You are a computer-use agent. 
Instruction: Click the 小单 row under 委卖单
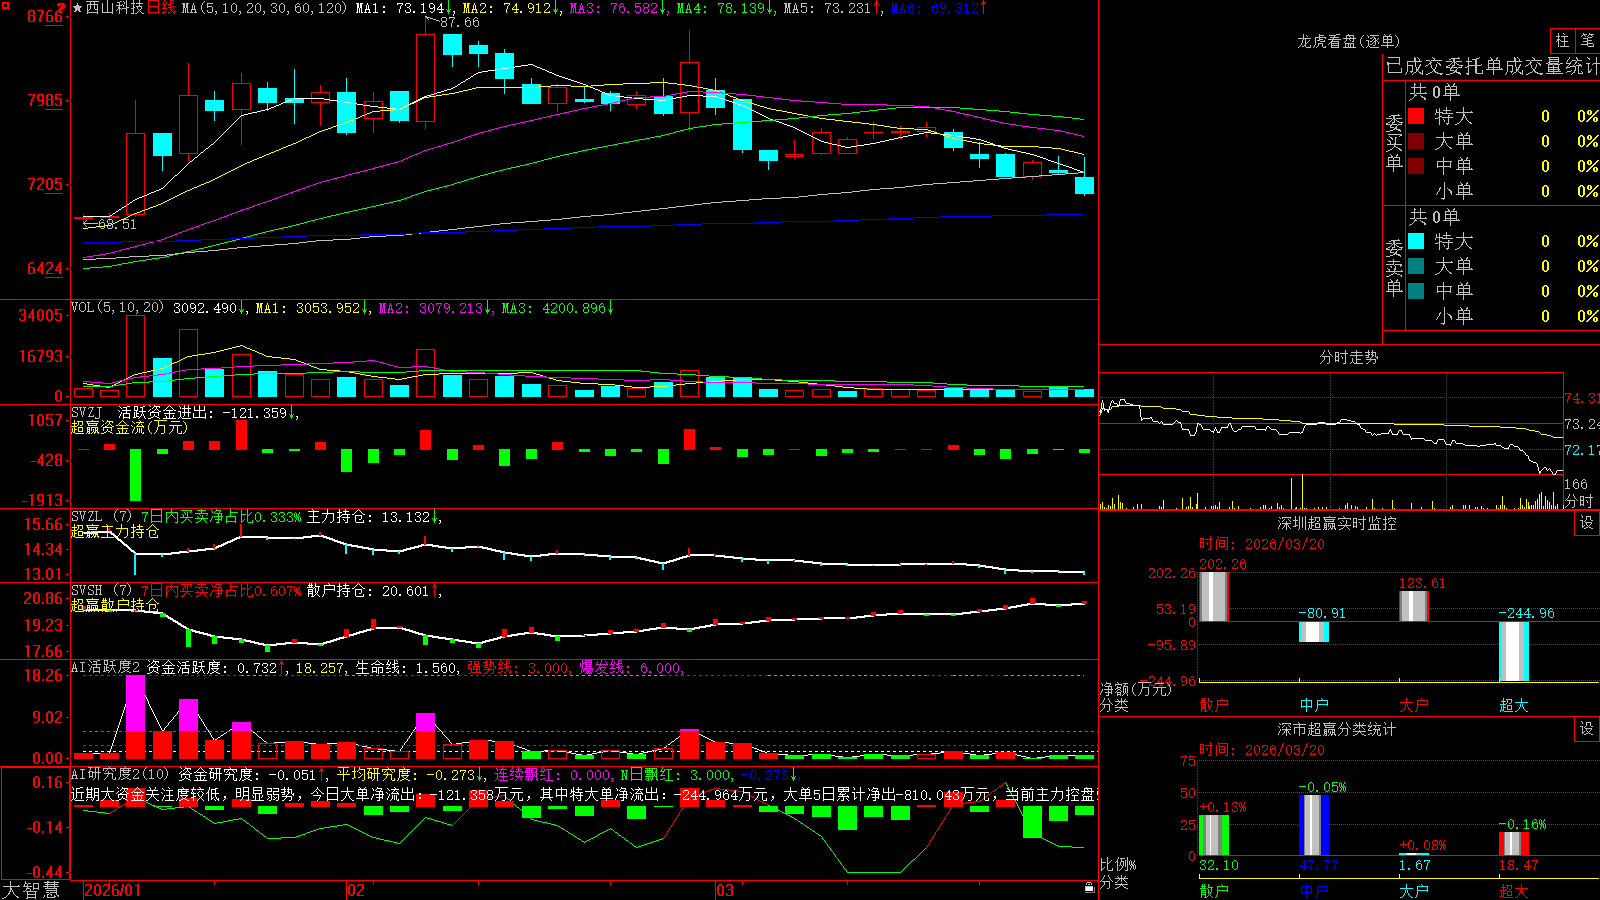(x=1503, y=316)
